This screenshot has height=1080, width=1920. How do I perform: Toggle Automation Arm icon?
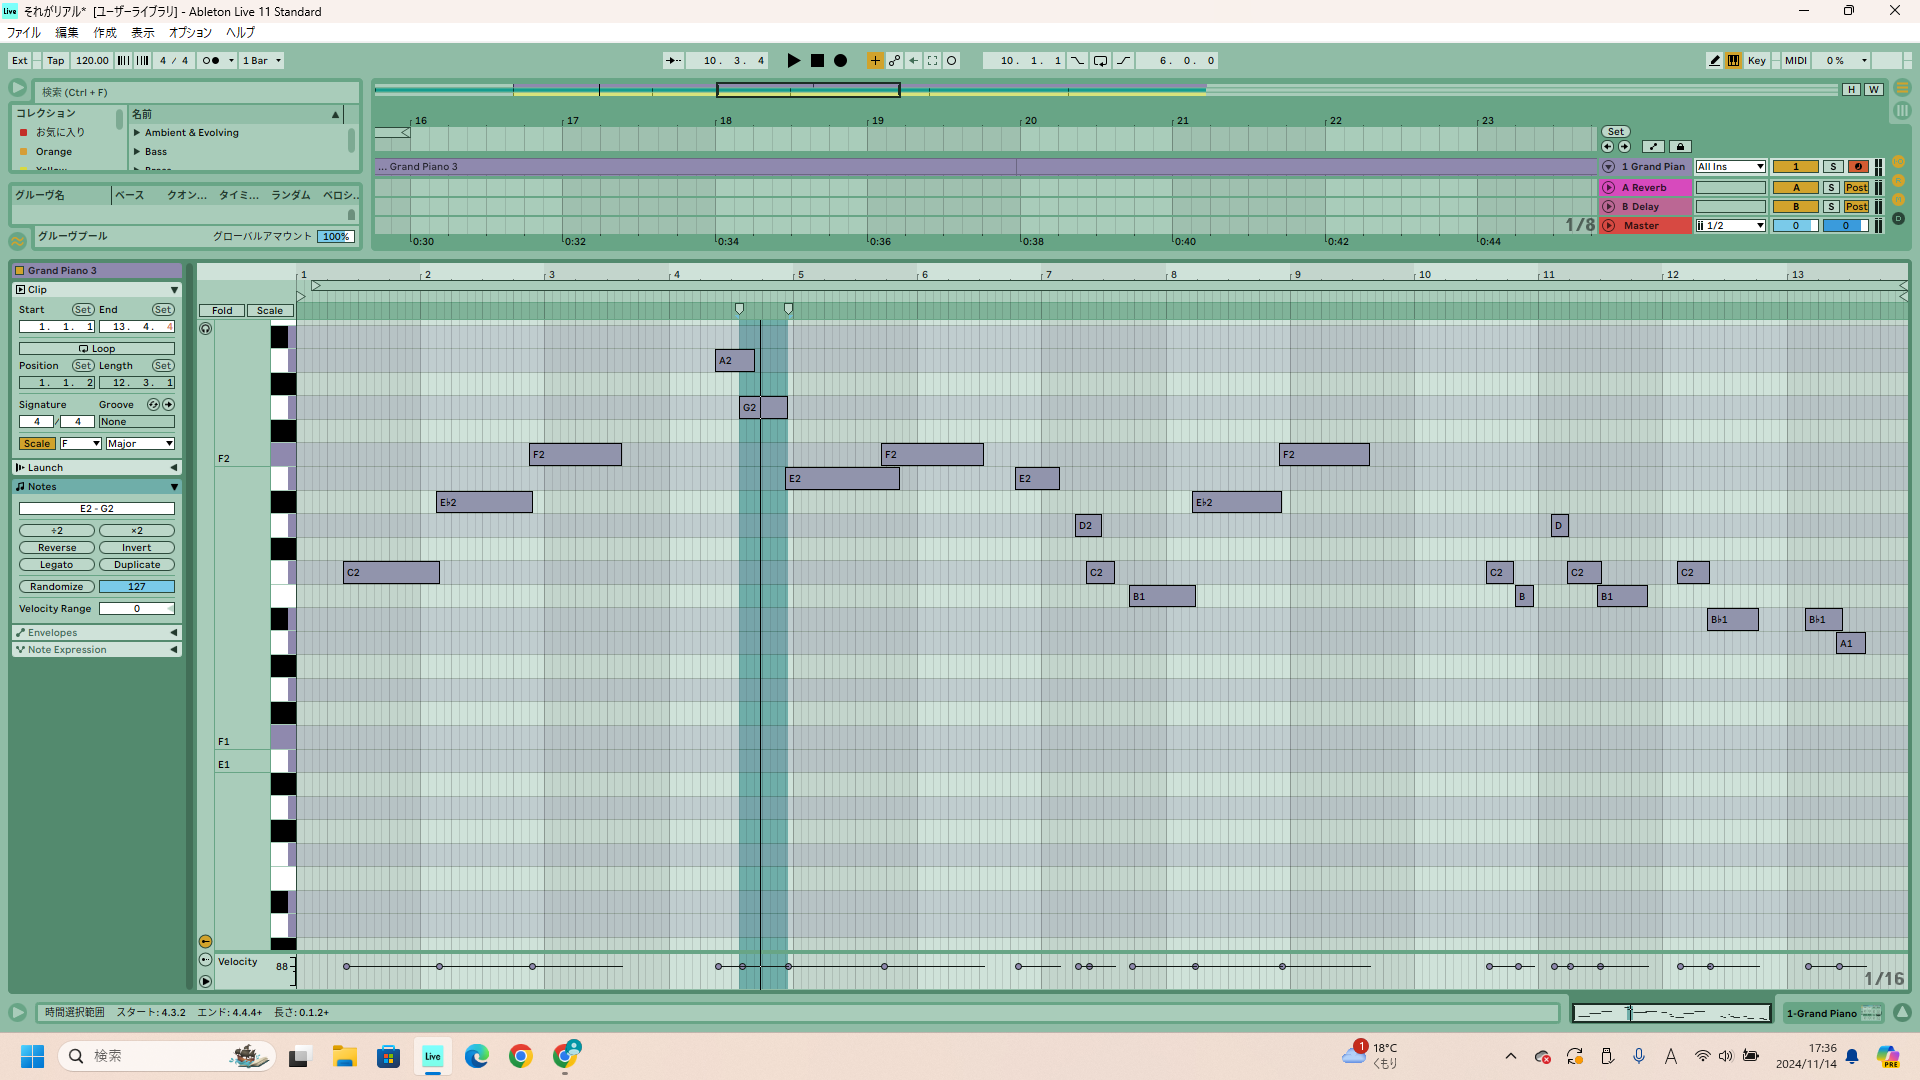click(x=894, y=61)
